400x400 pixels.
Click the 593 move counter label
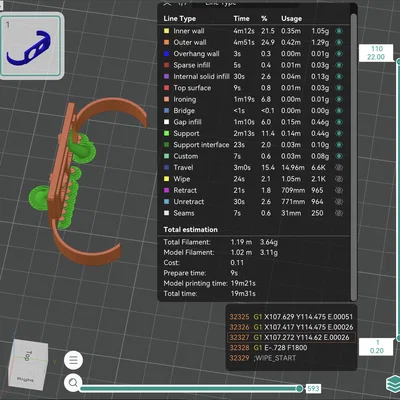(x=313, y=389)
